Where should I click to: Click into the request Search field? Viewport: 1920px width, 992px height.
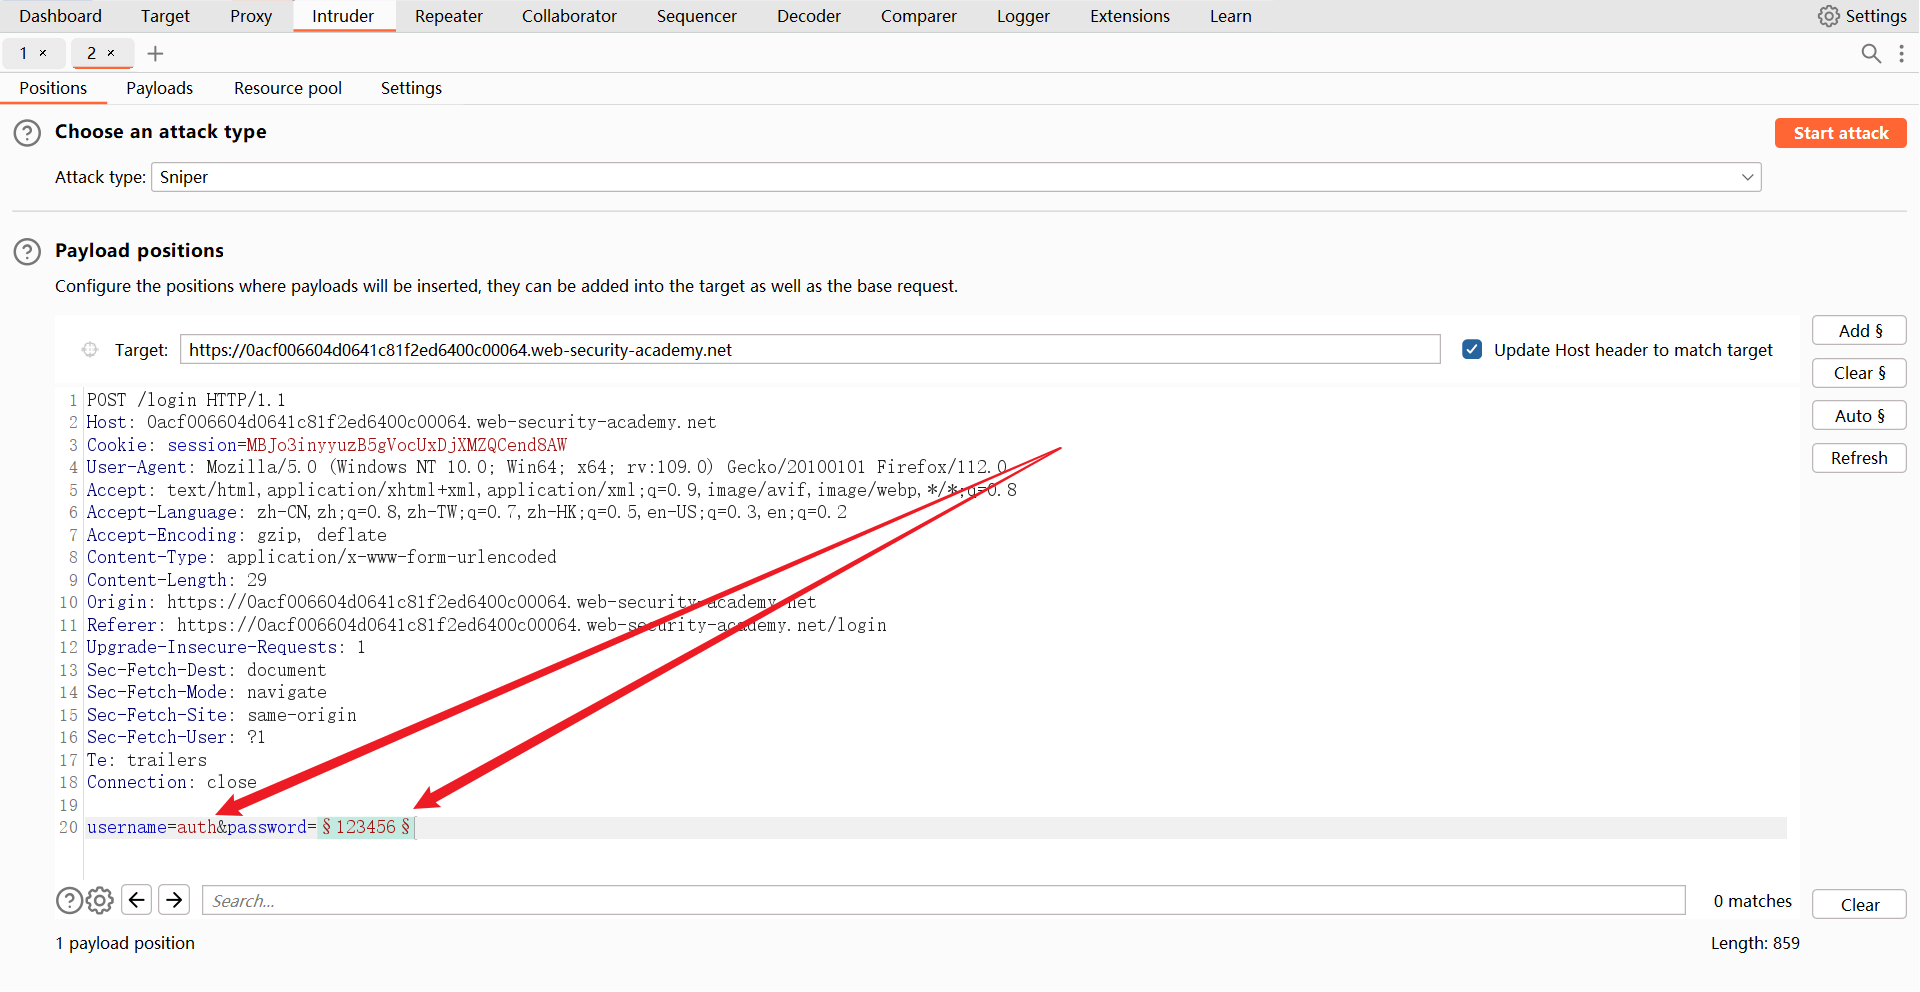943,901
